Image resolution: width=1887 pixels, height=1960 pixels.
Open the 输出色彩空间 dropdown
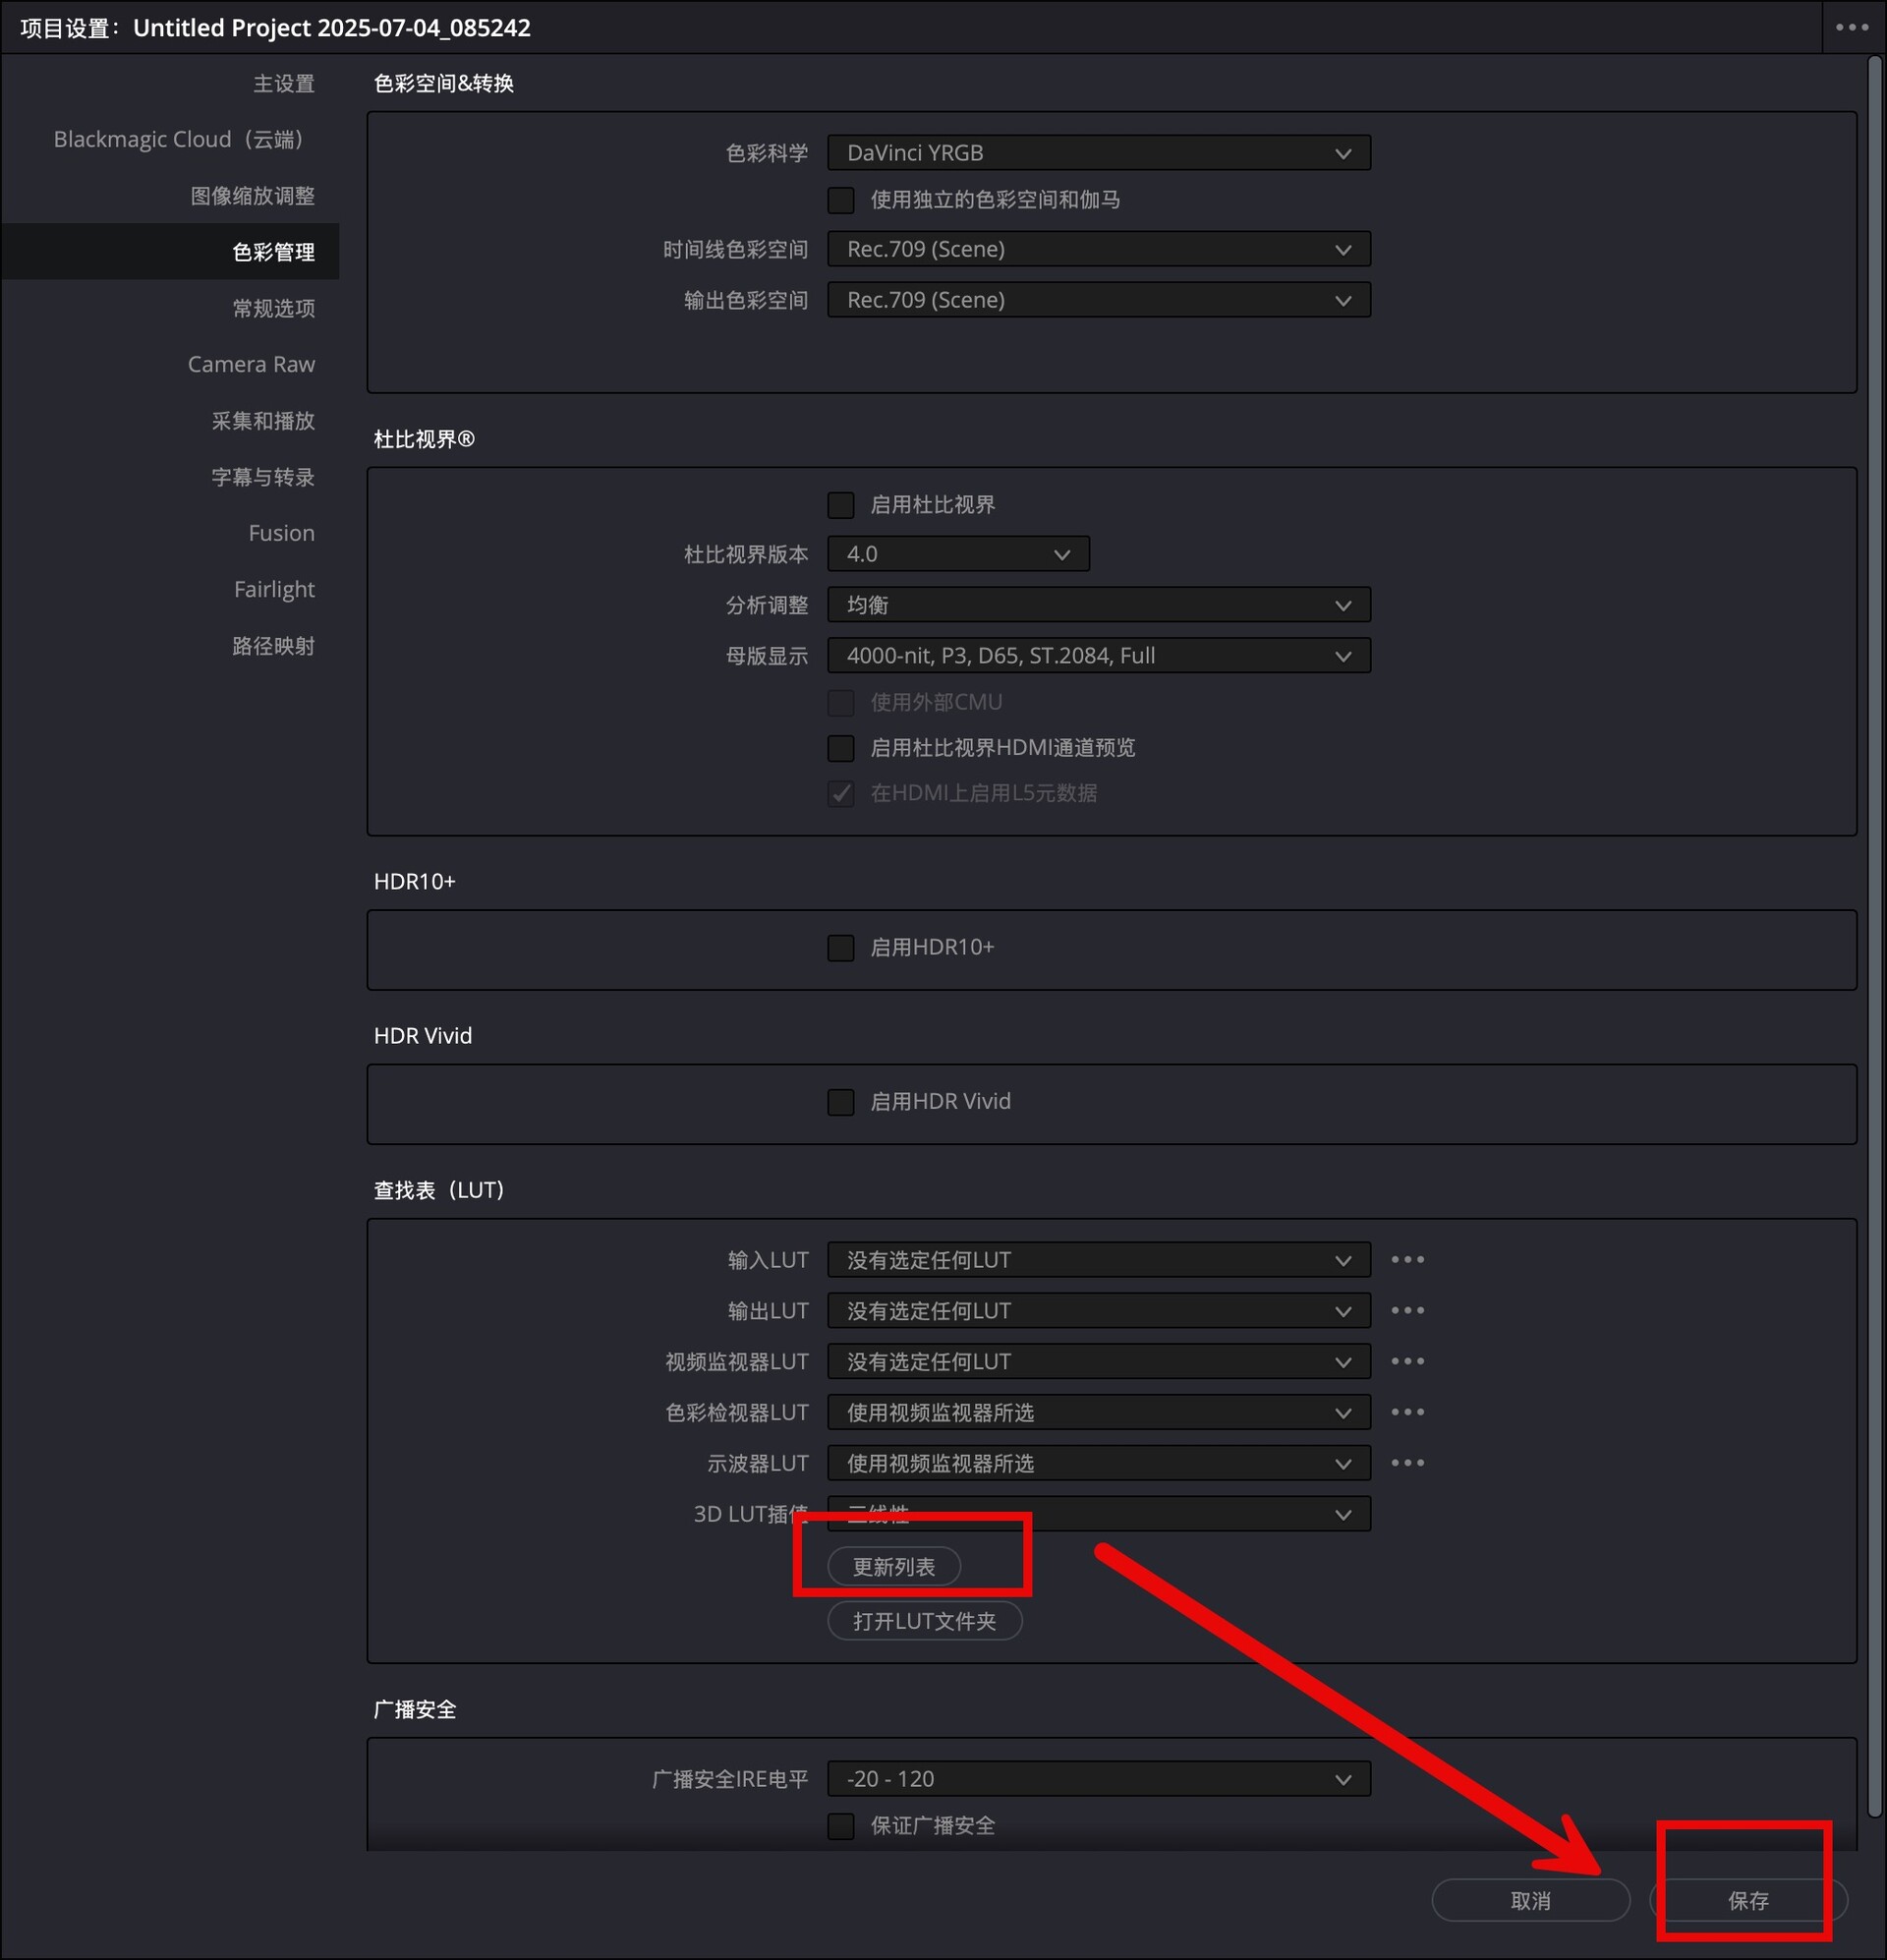click(1099, 300)
